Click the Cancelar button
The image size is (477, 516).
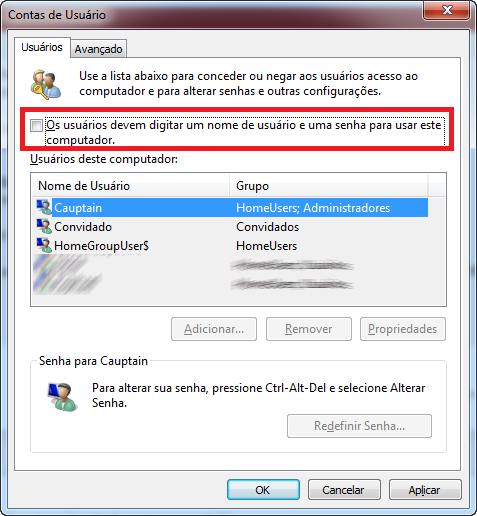(344, 489)
